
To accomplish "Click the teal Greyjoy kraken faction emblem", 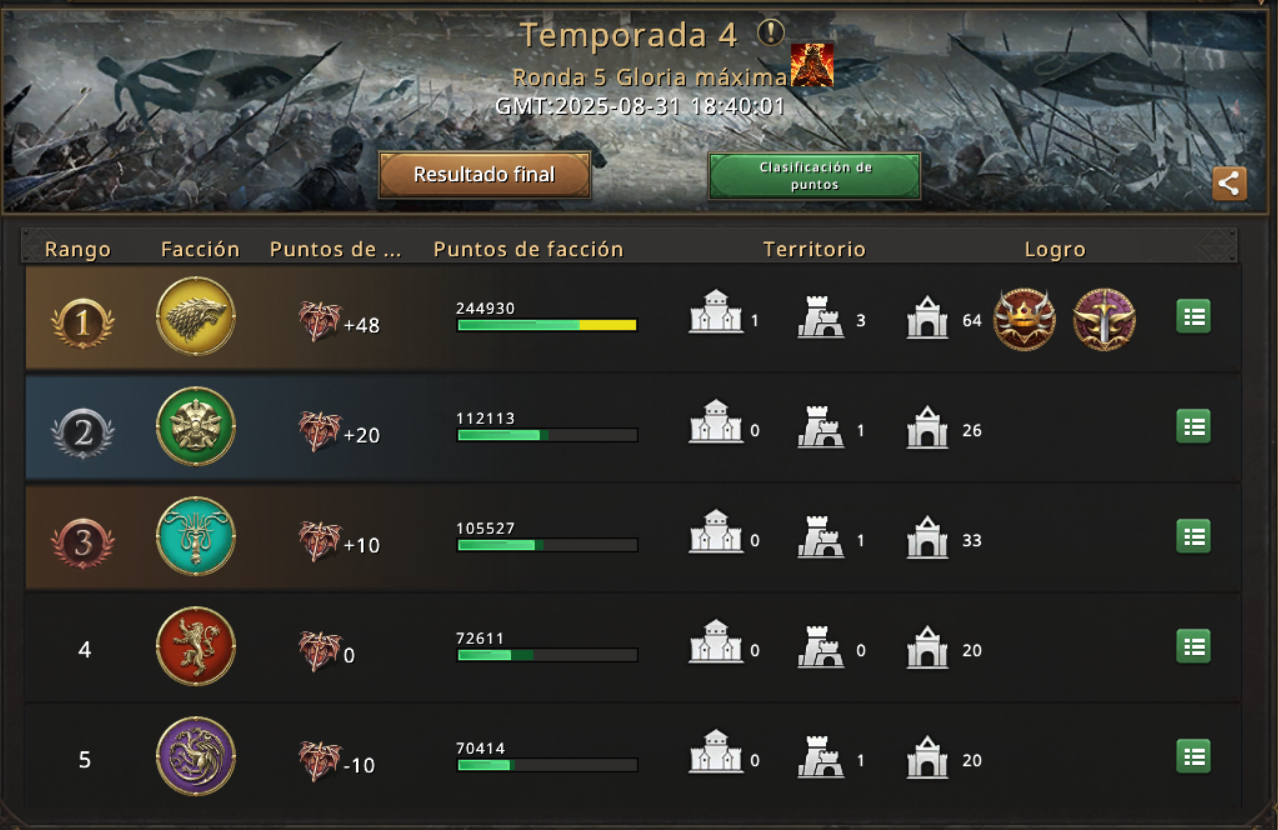I will tap(196, 537).
